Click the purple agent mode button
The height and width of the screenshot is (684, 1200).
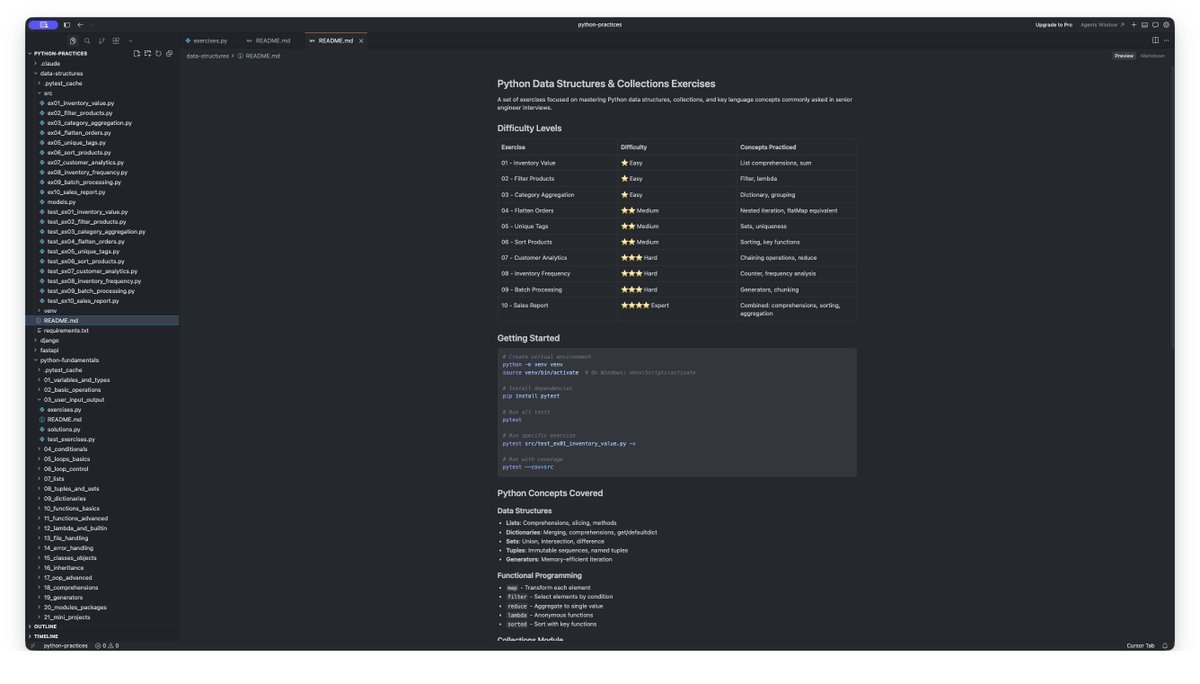tap(43, 24)
